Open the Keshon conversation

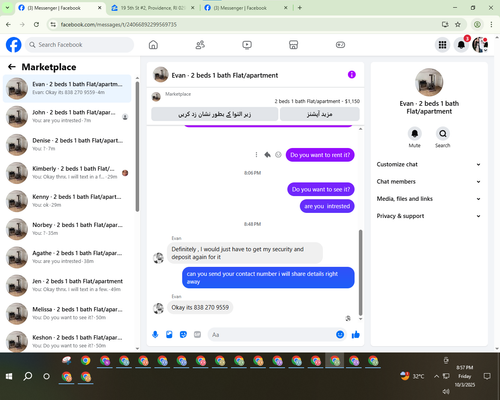[x=67, y=341]
